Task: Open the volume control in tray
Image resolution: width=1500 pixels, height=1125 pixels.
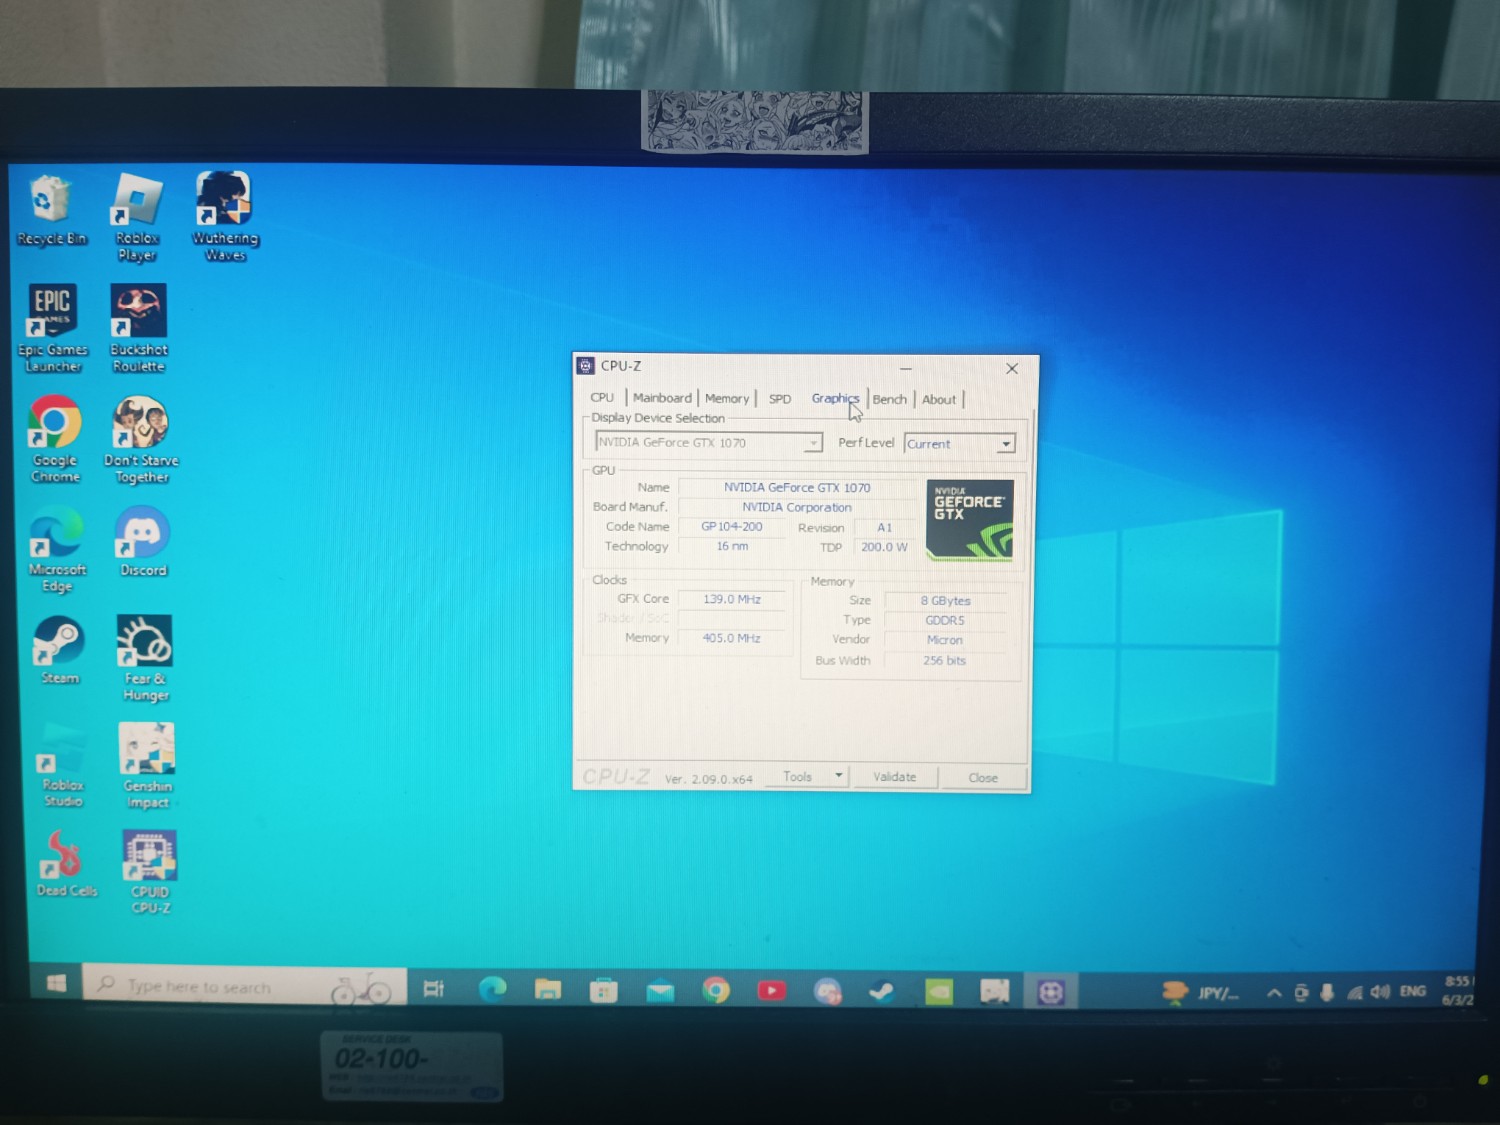Action: point(1381,992)
